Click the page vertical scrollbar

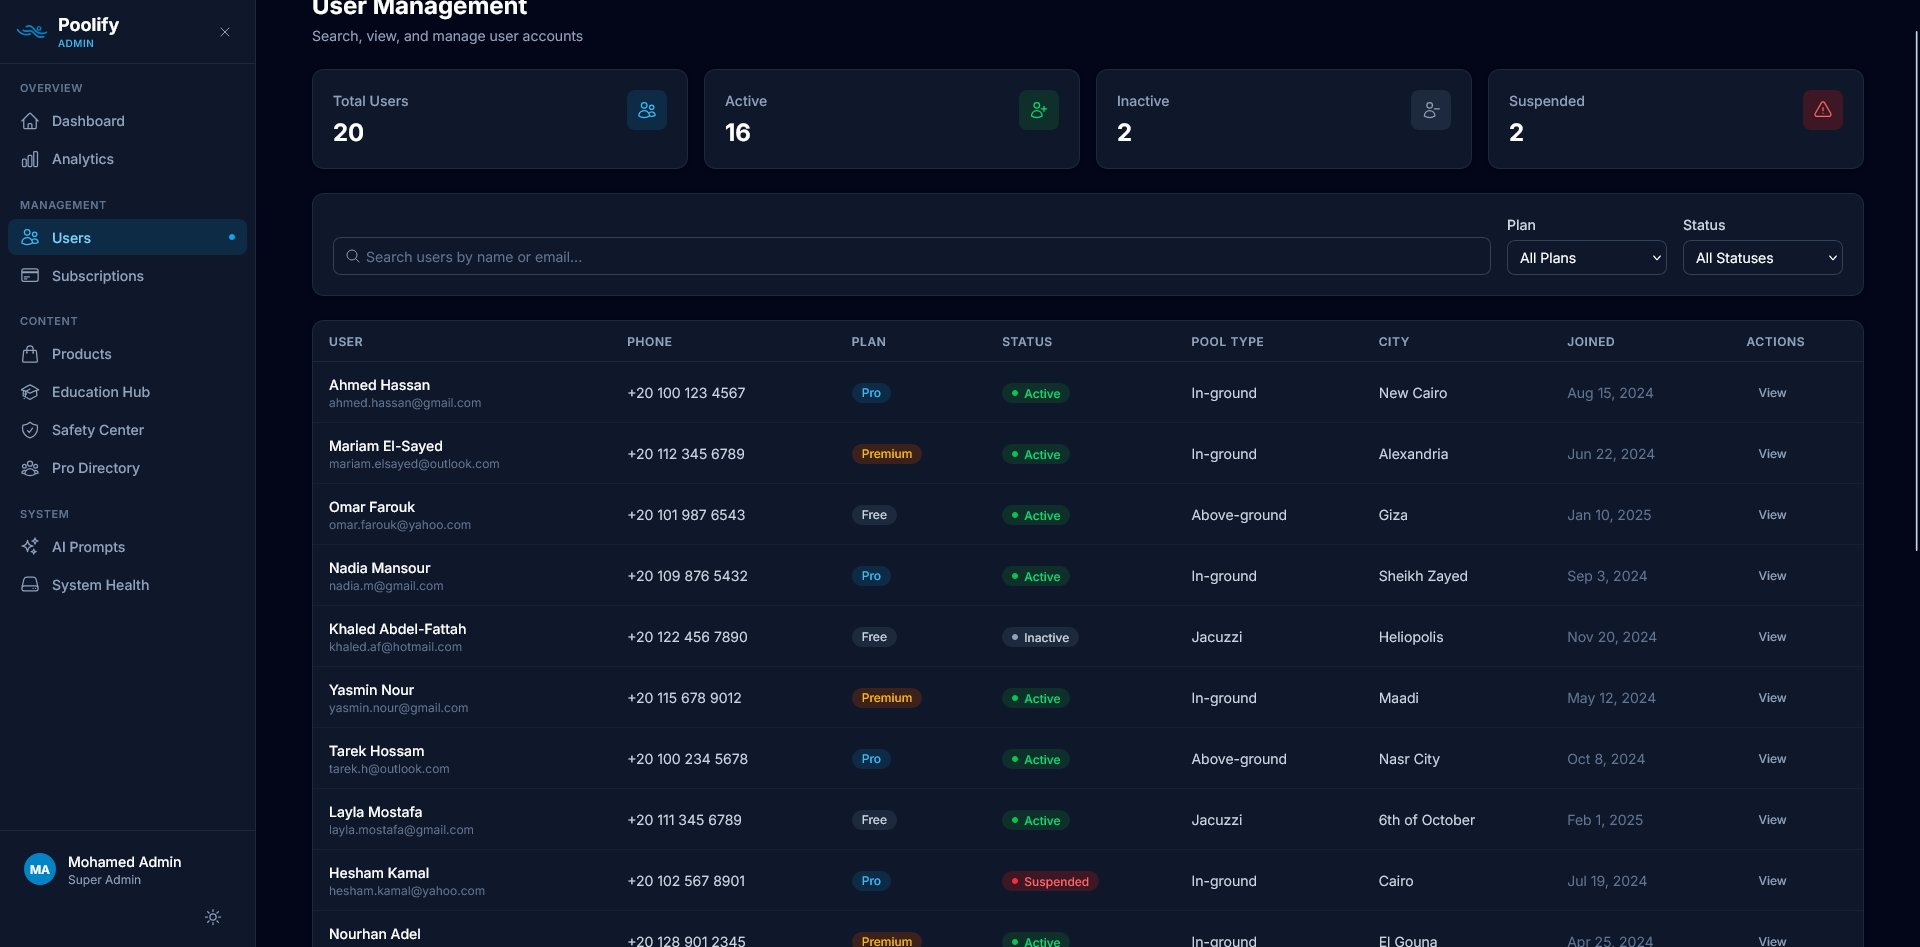point(1916,290)
